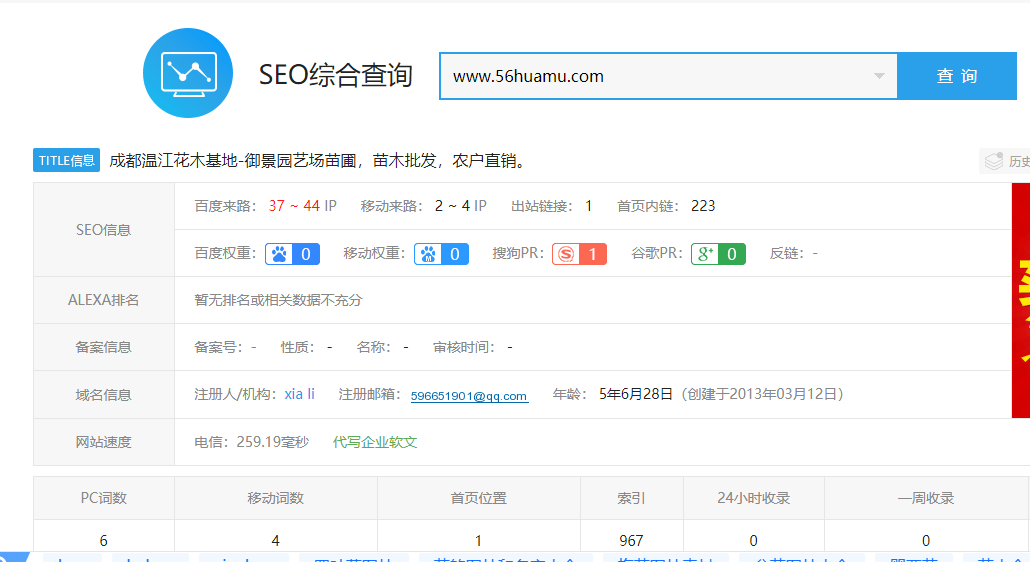Click the PC词数 value 6
This screenshot has width=1030, height=562.
coord(104,541)
